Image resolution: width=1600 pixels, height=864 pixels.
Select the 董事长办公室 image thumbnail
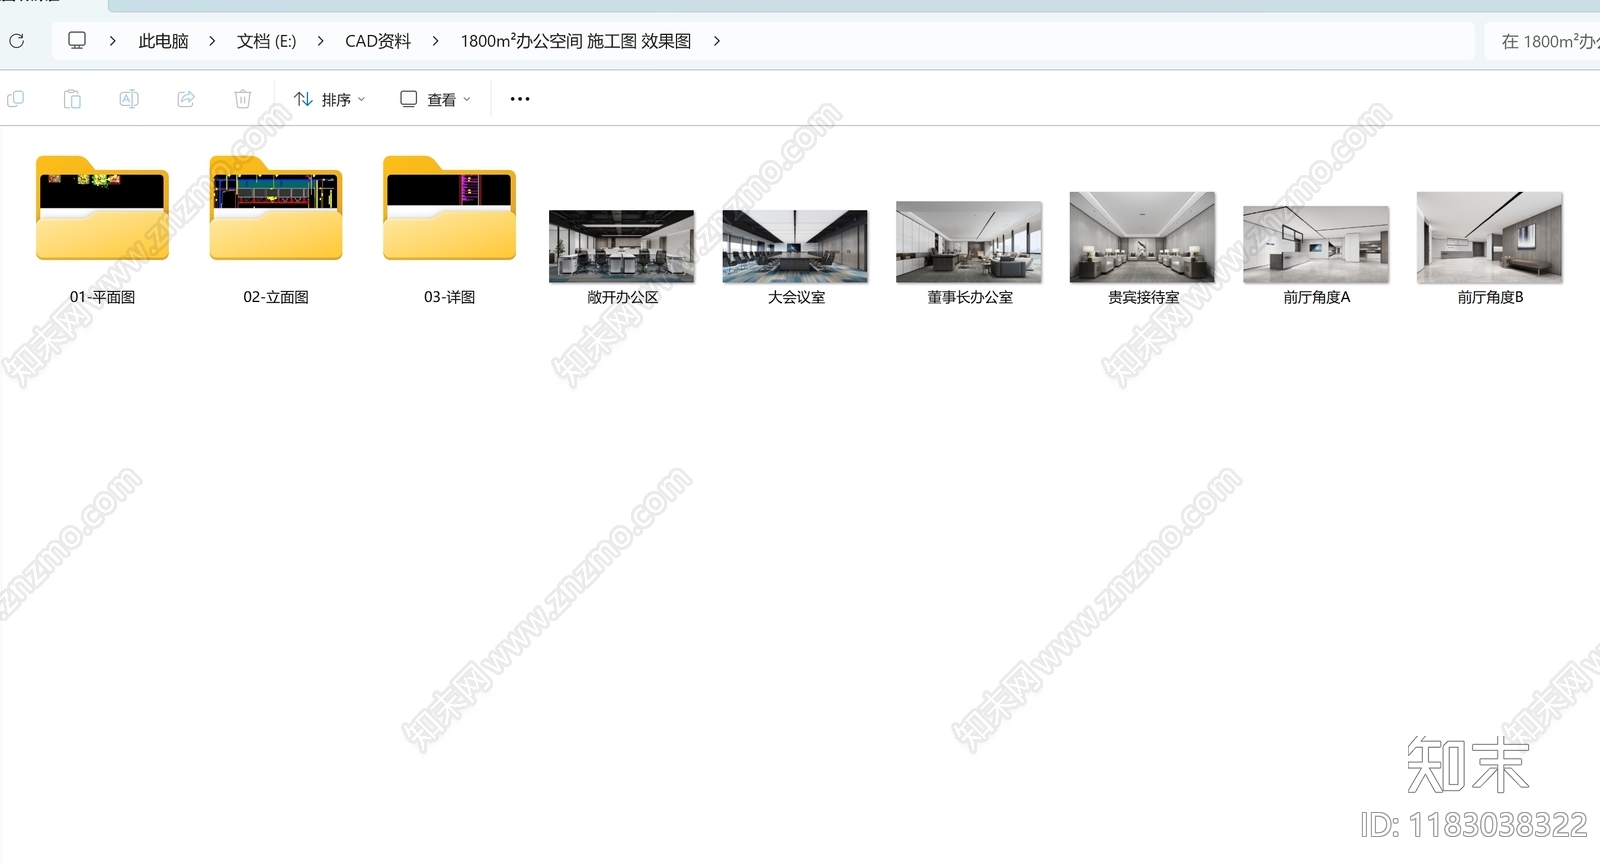pyautogui.click(x=969, y=242)
